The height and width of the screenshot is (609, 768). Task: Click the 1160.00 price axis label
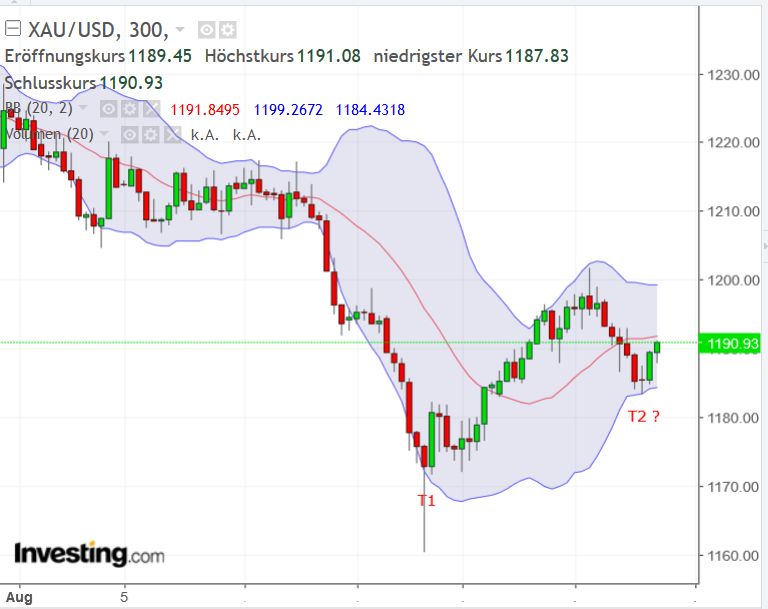[x=733, y=556]
